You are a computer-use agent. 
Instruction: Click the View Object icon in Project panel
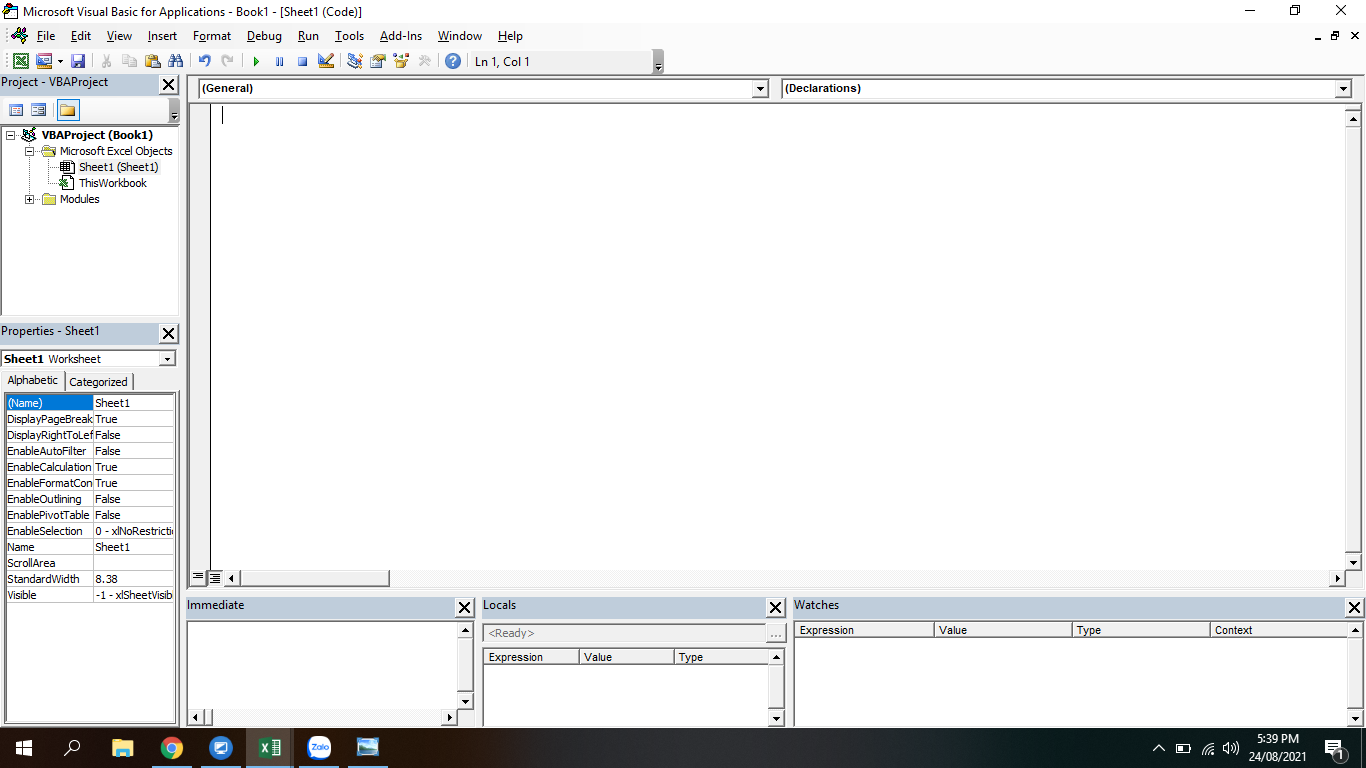click(39, 110)
